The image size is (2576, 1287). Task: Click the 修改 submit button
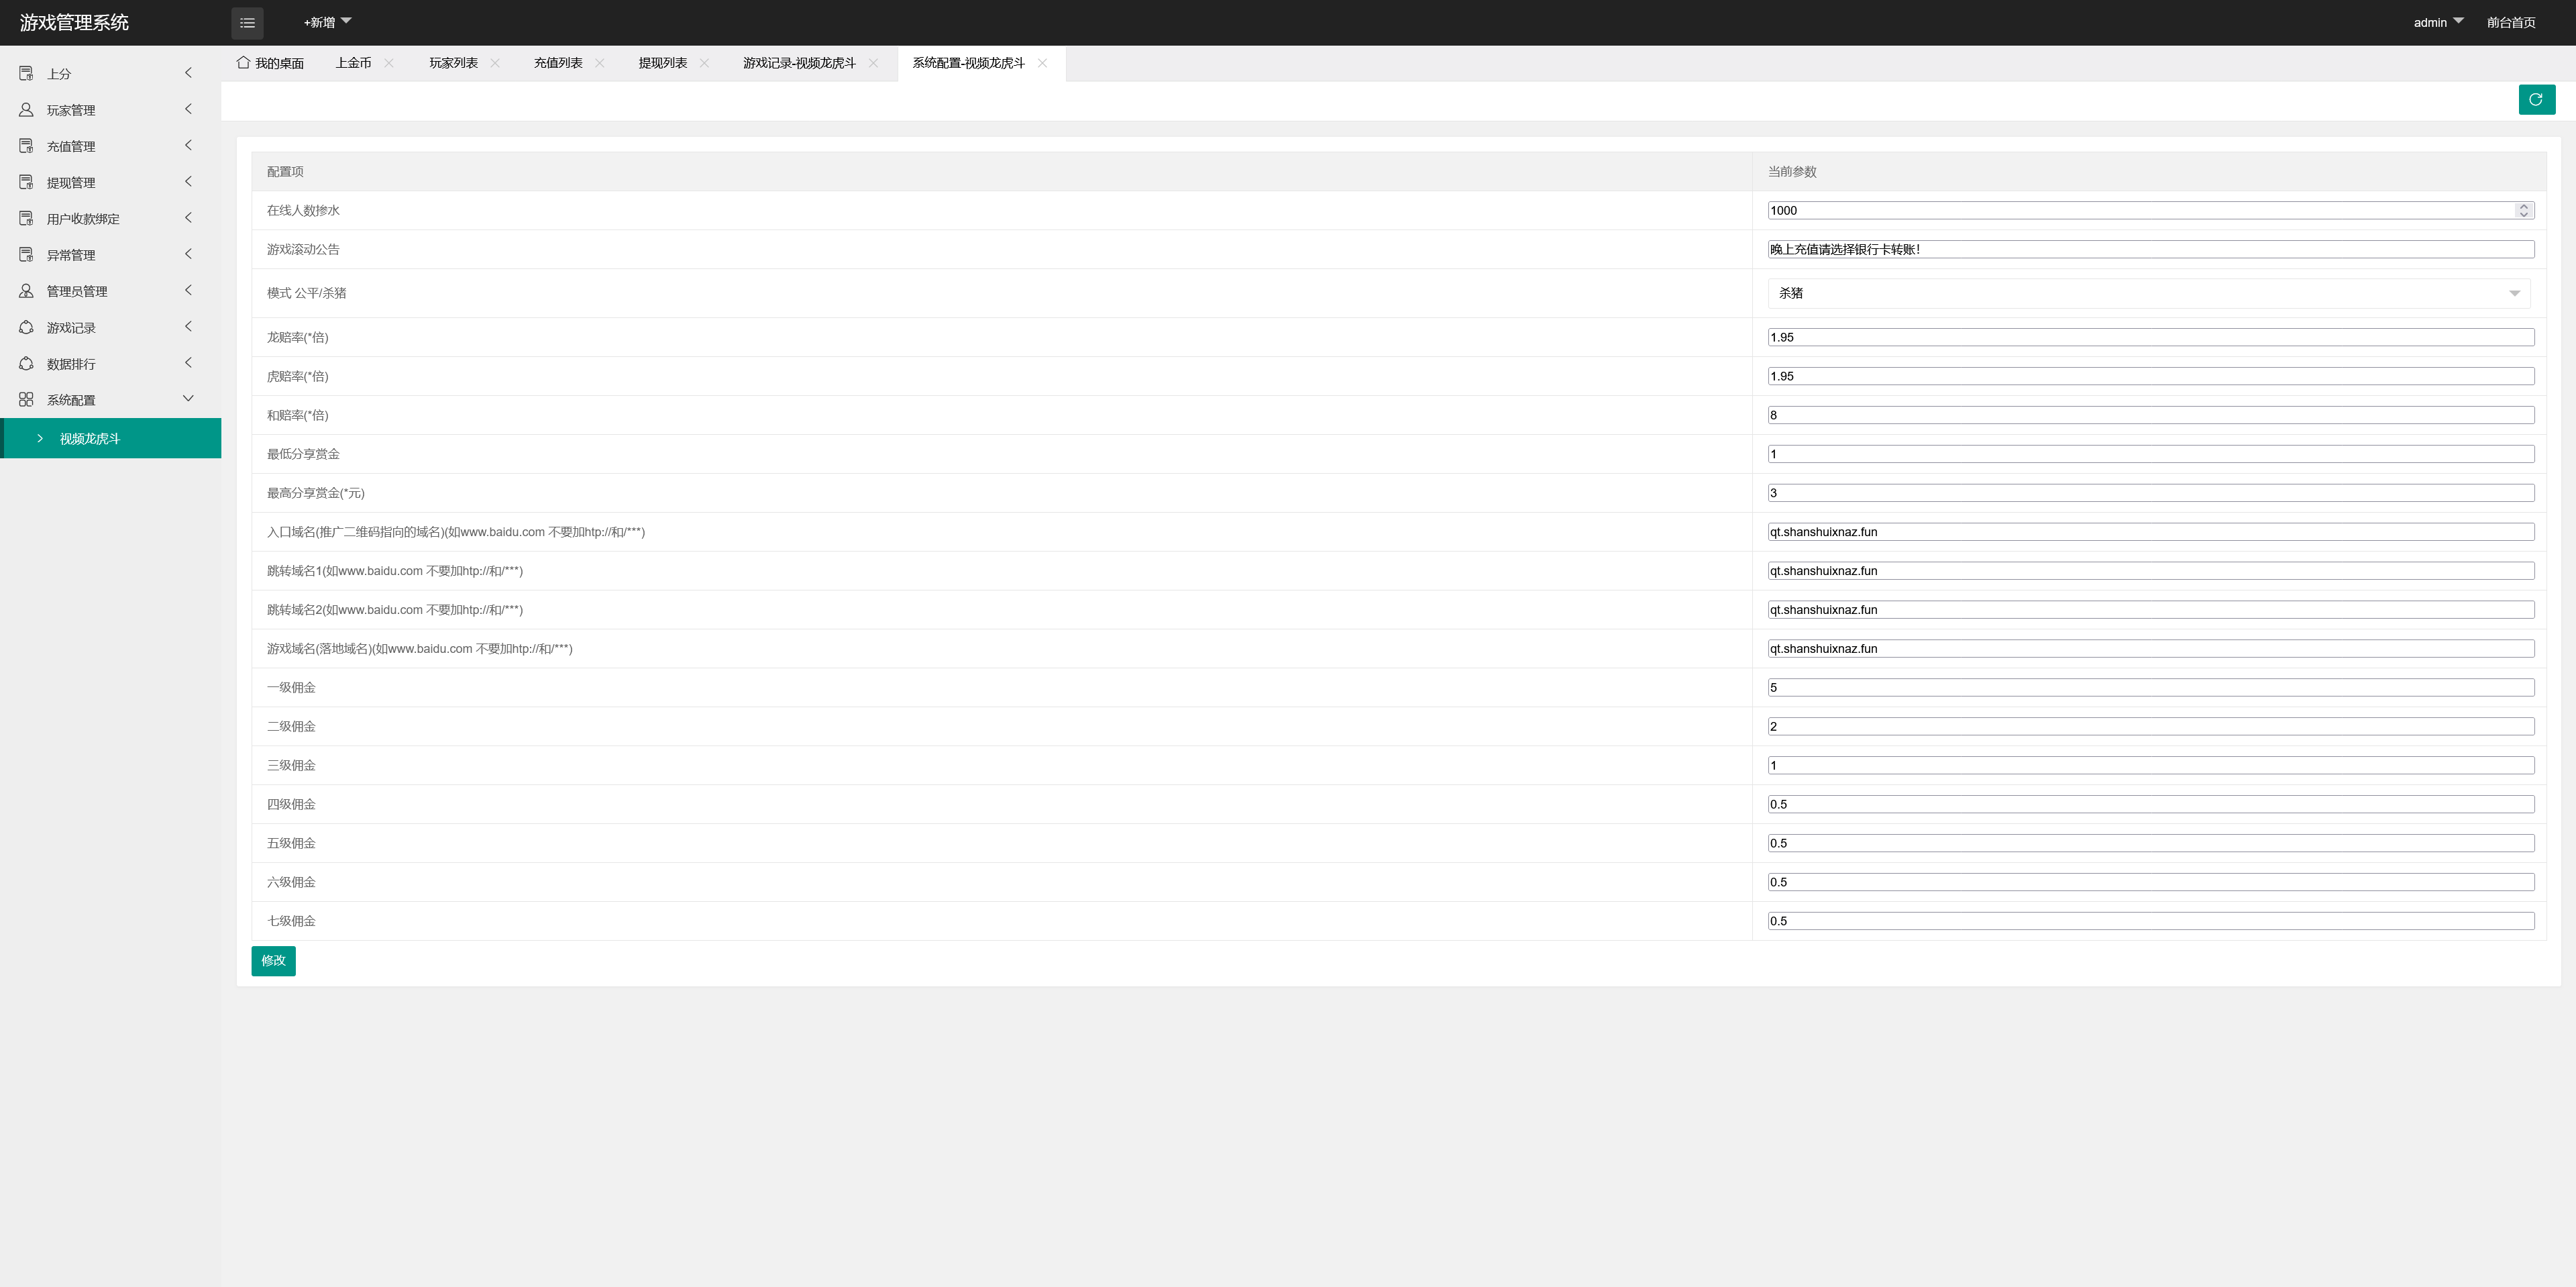coord(273,960)
